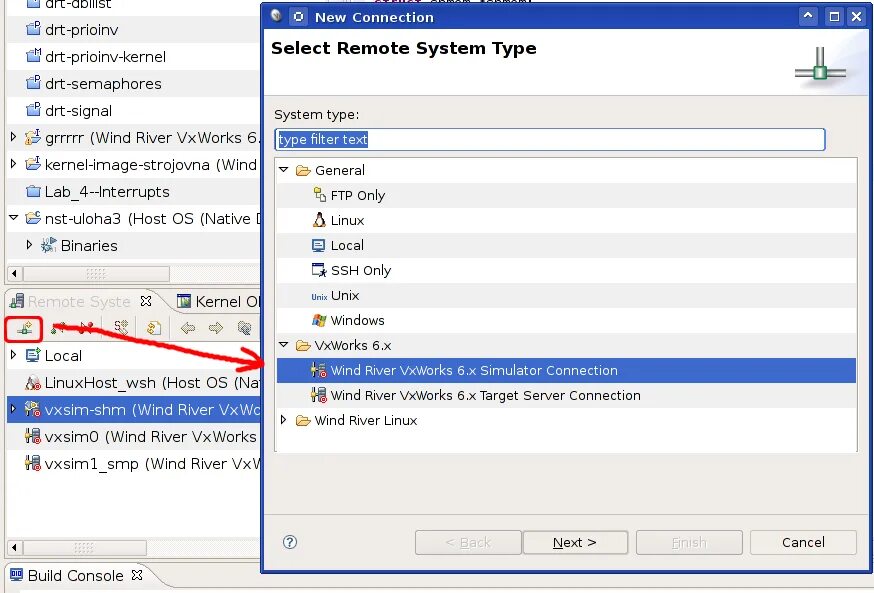Close the Remote Systems view tab
Image resolution: width=874 pixels, height=593 pixels.
tap(146, 301)
